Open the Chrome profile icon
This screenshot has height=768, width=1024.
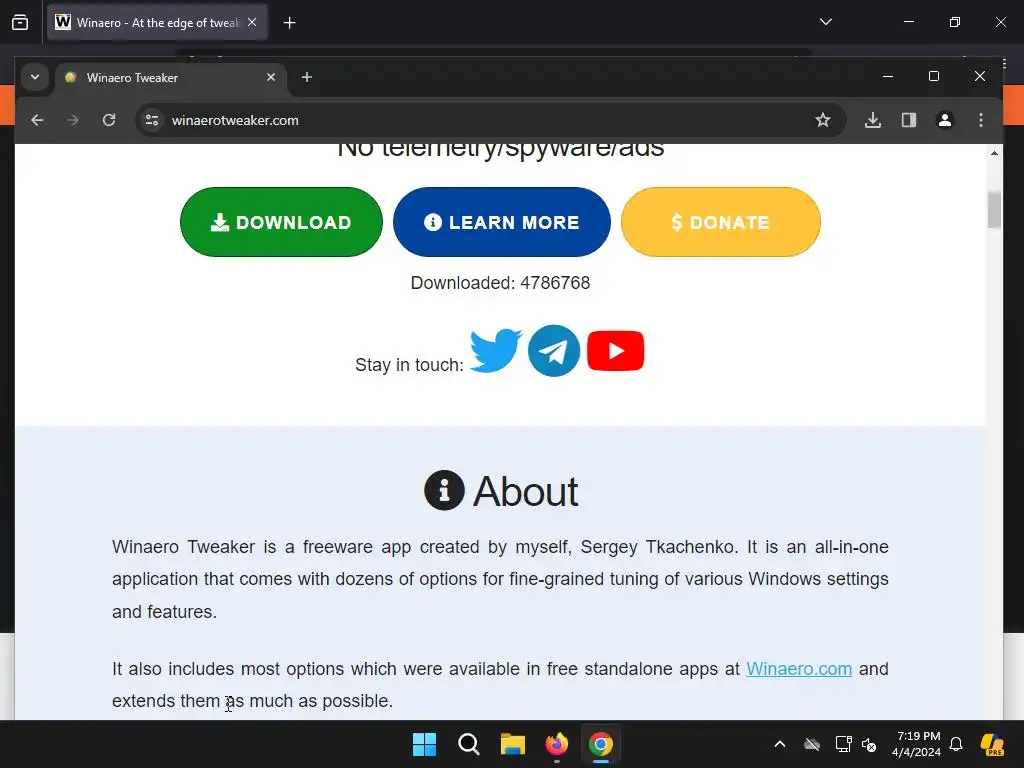945,120
